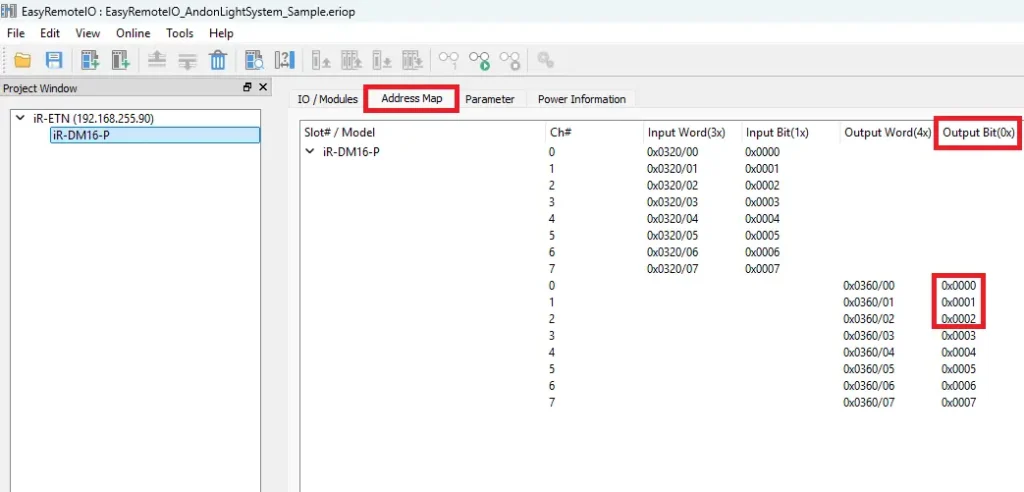The image size is (1024, 492).
Task: Collapse the iR-DM16-P row in Address Map
Action: tap(310, 152)
